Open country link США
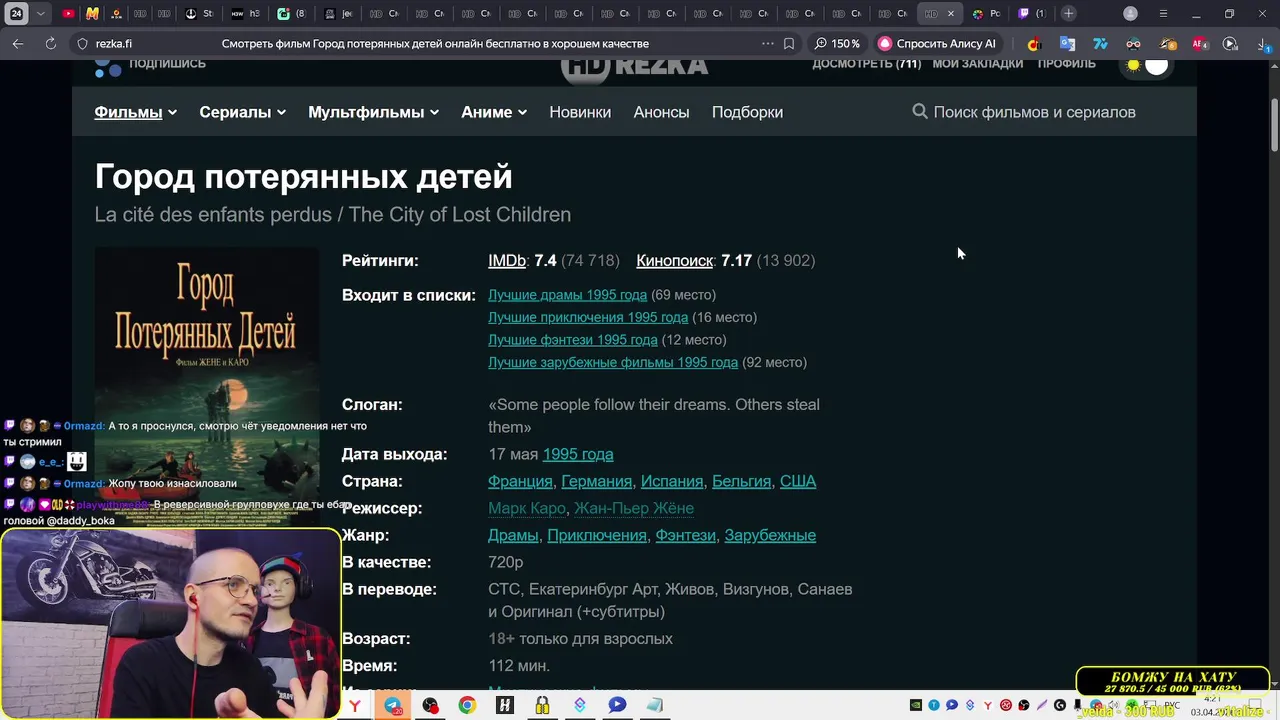The image size is (1280, 720). click(x=798, y=481)
